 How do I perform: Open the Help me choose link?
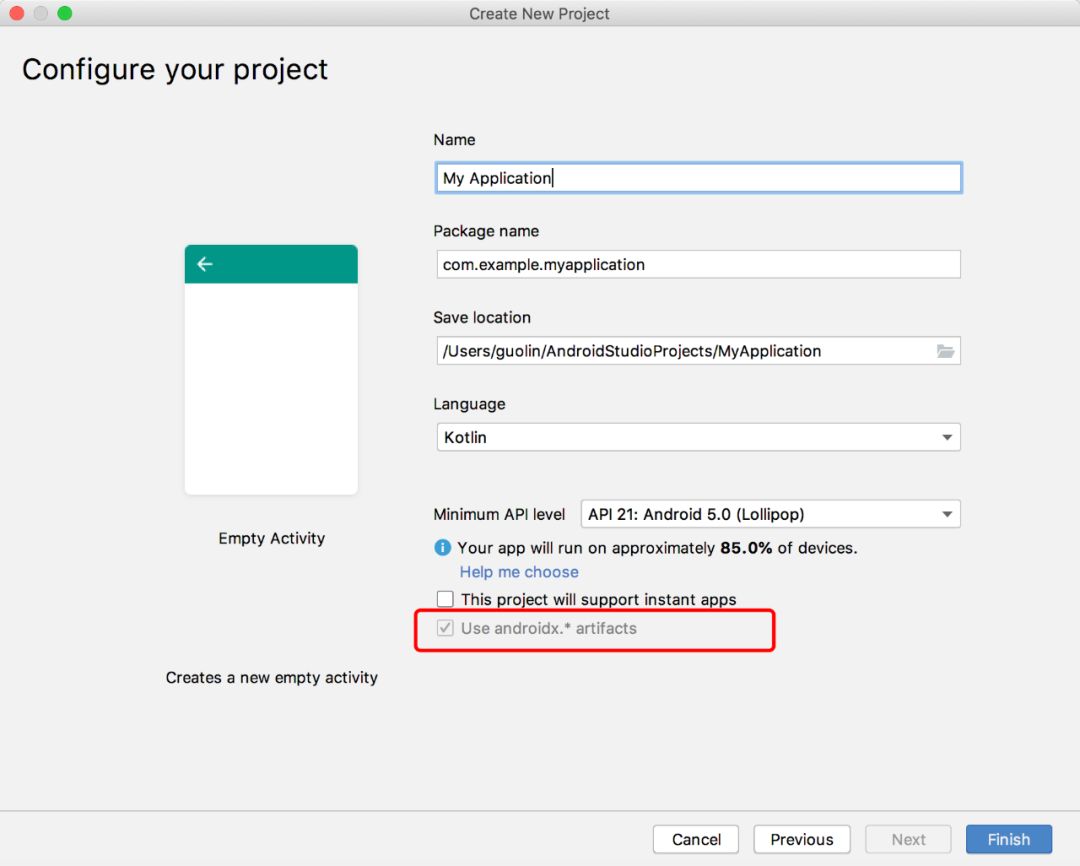pos(519,572)
